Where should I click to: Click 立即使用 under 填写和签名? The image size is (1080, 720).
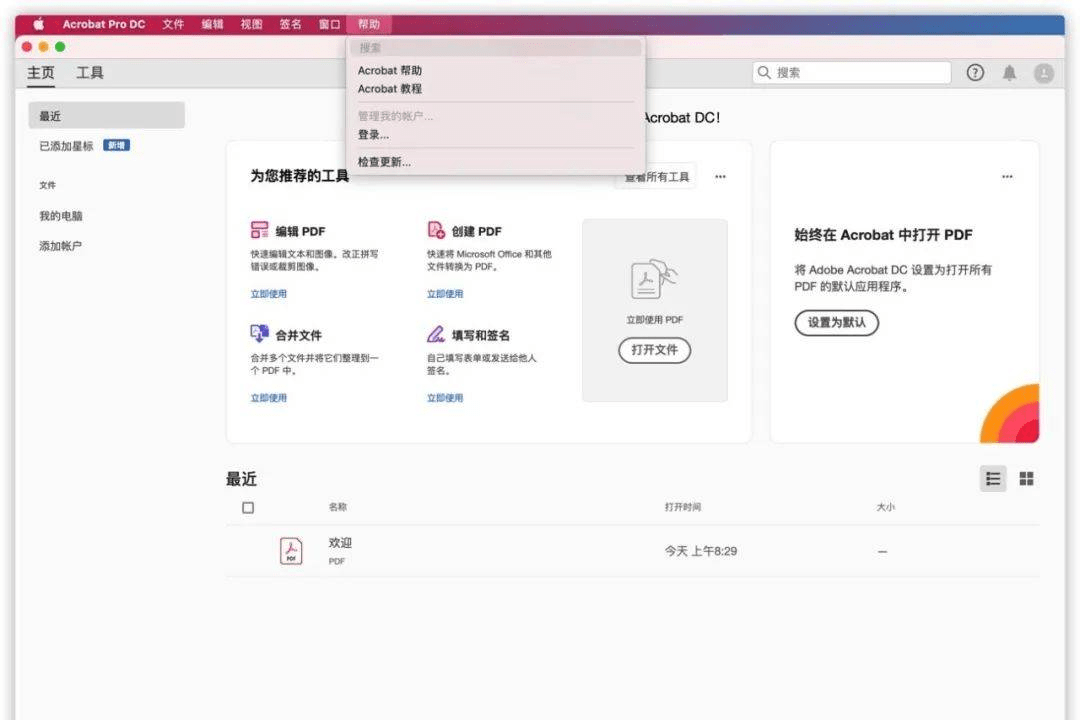[445, 398]
